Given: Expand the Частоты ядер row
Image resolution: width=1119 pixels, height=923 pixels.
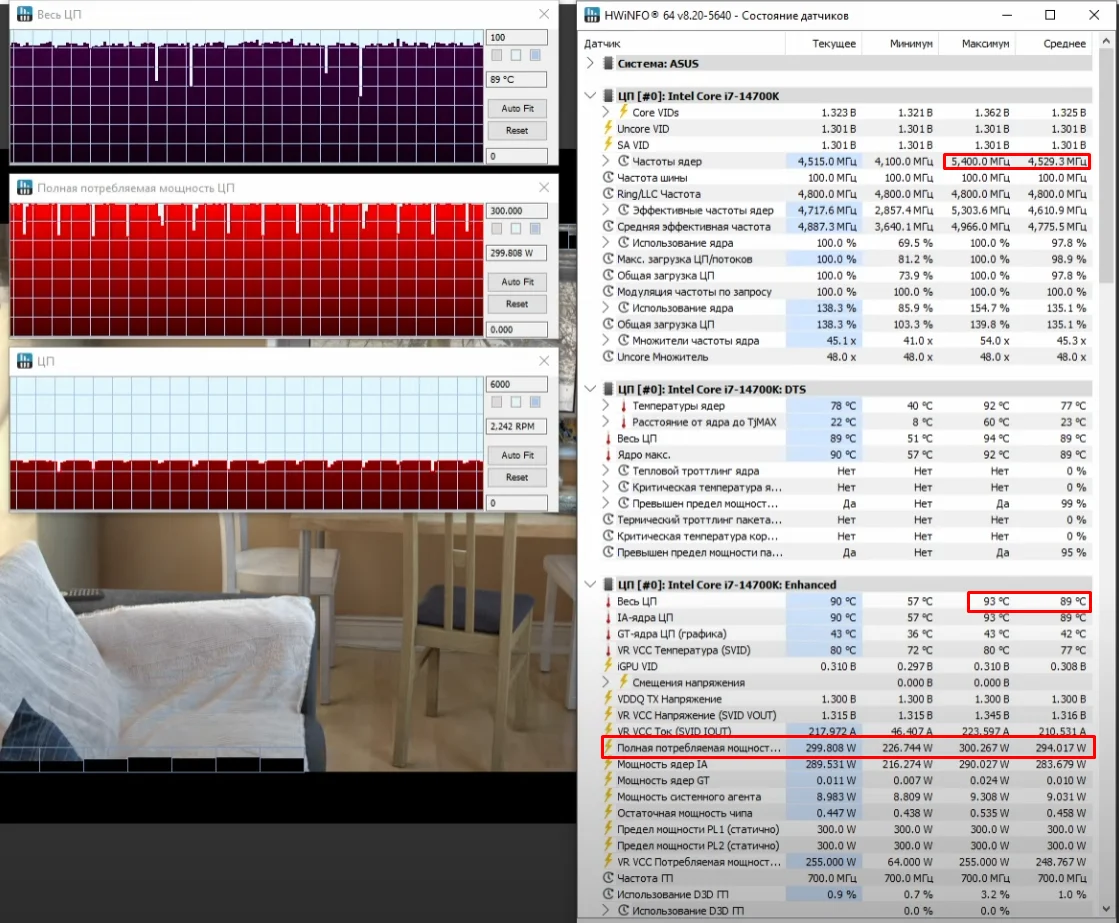Looking at the screenshot, I should [606, 161].
